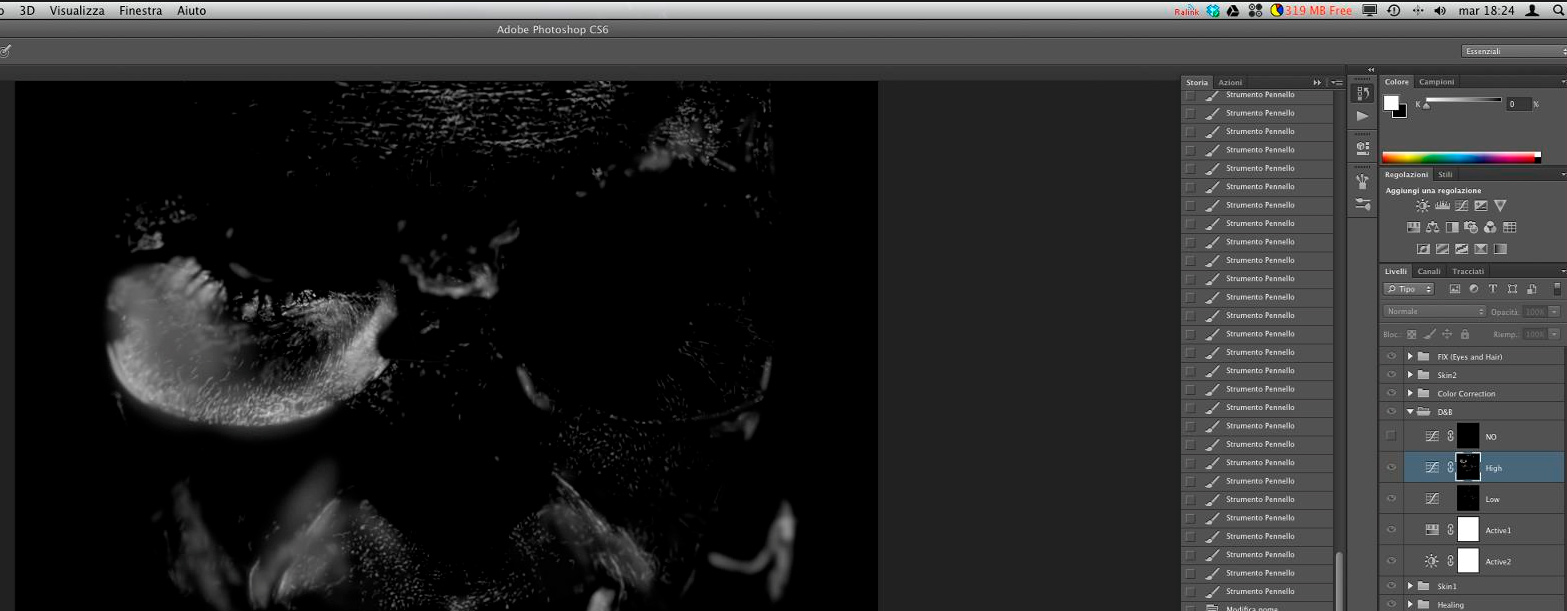Collapse the D&B layer group

tap(1410, 411)
